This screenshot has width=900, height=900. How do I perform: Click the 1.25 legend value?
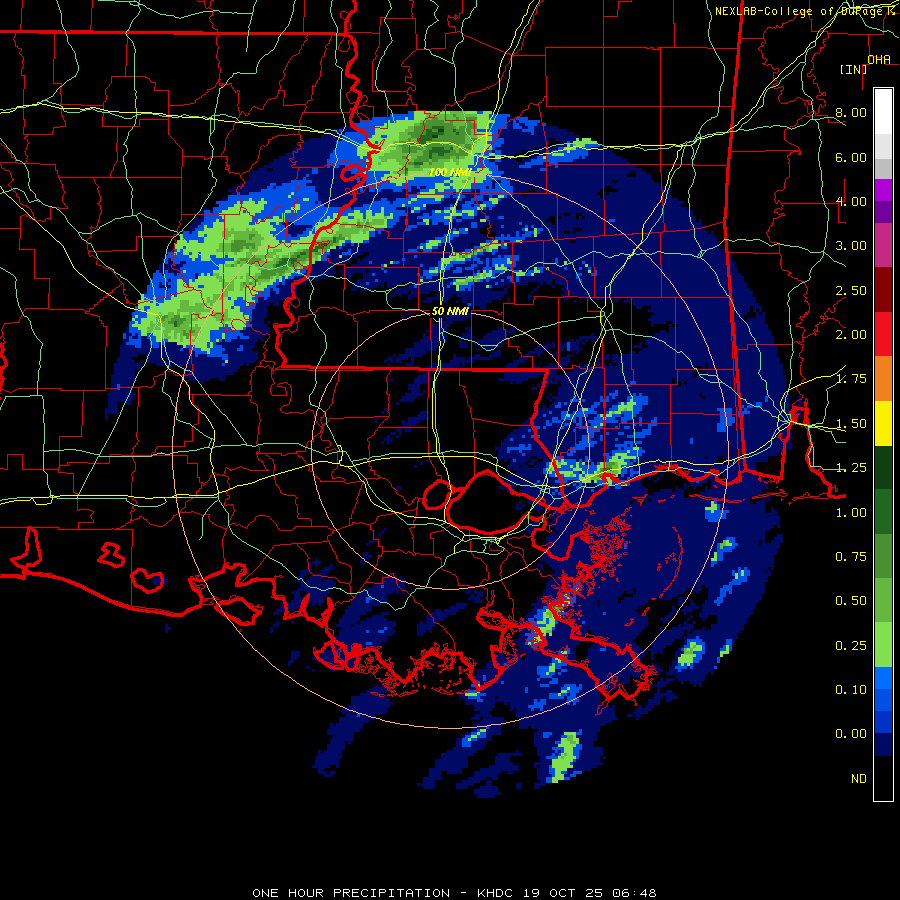[x=851, y=468]
